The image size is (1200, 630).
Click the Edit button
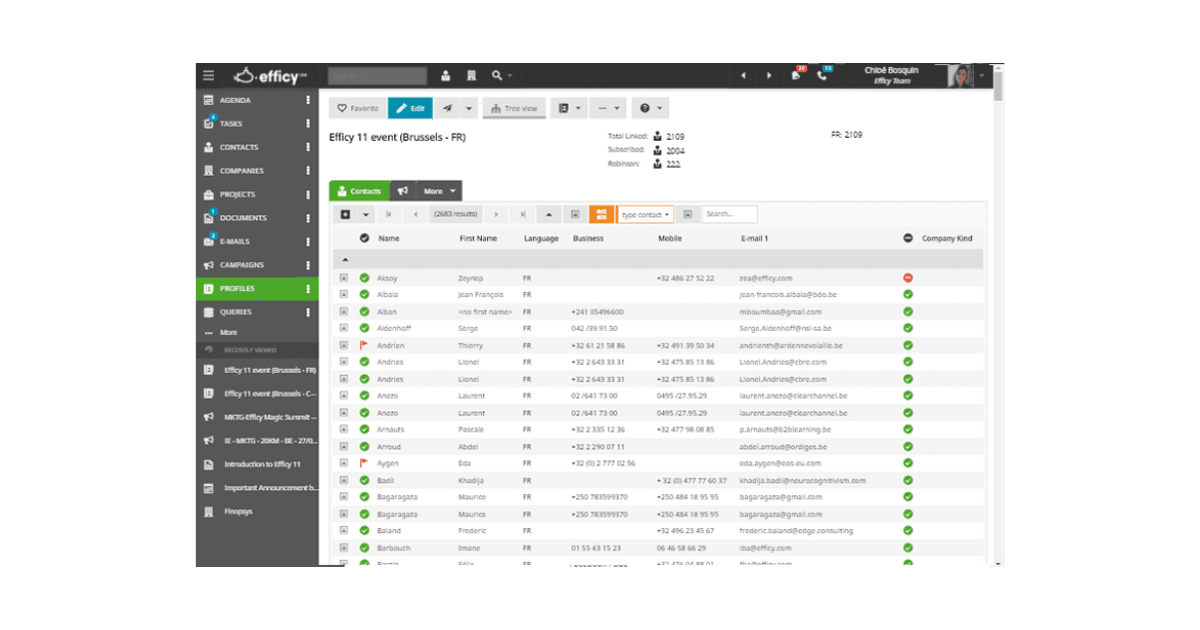tap(411, 108)
